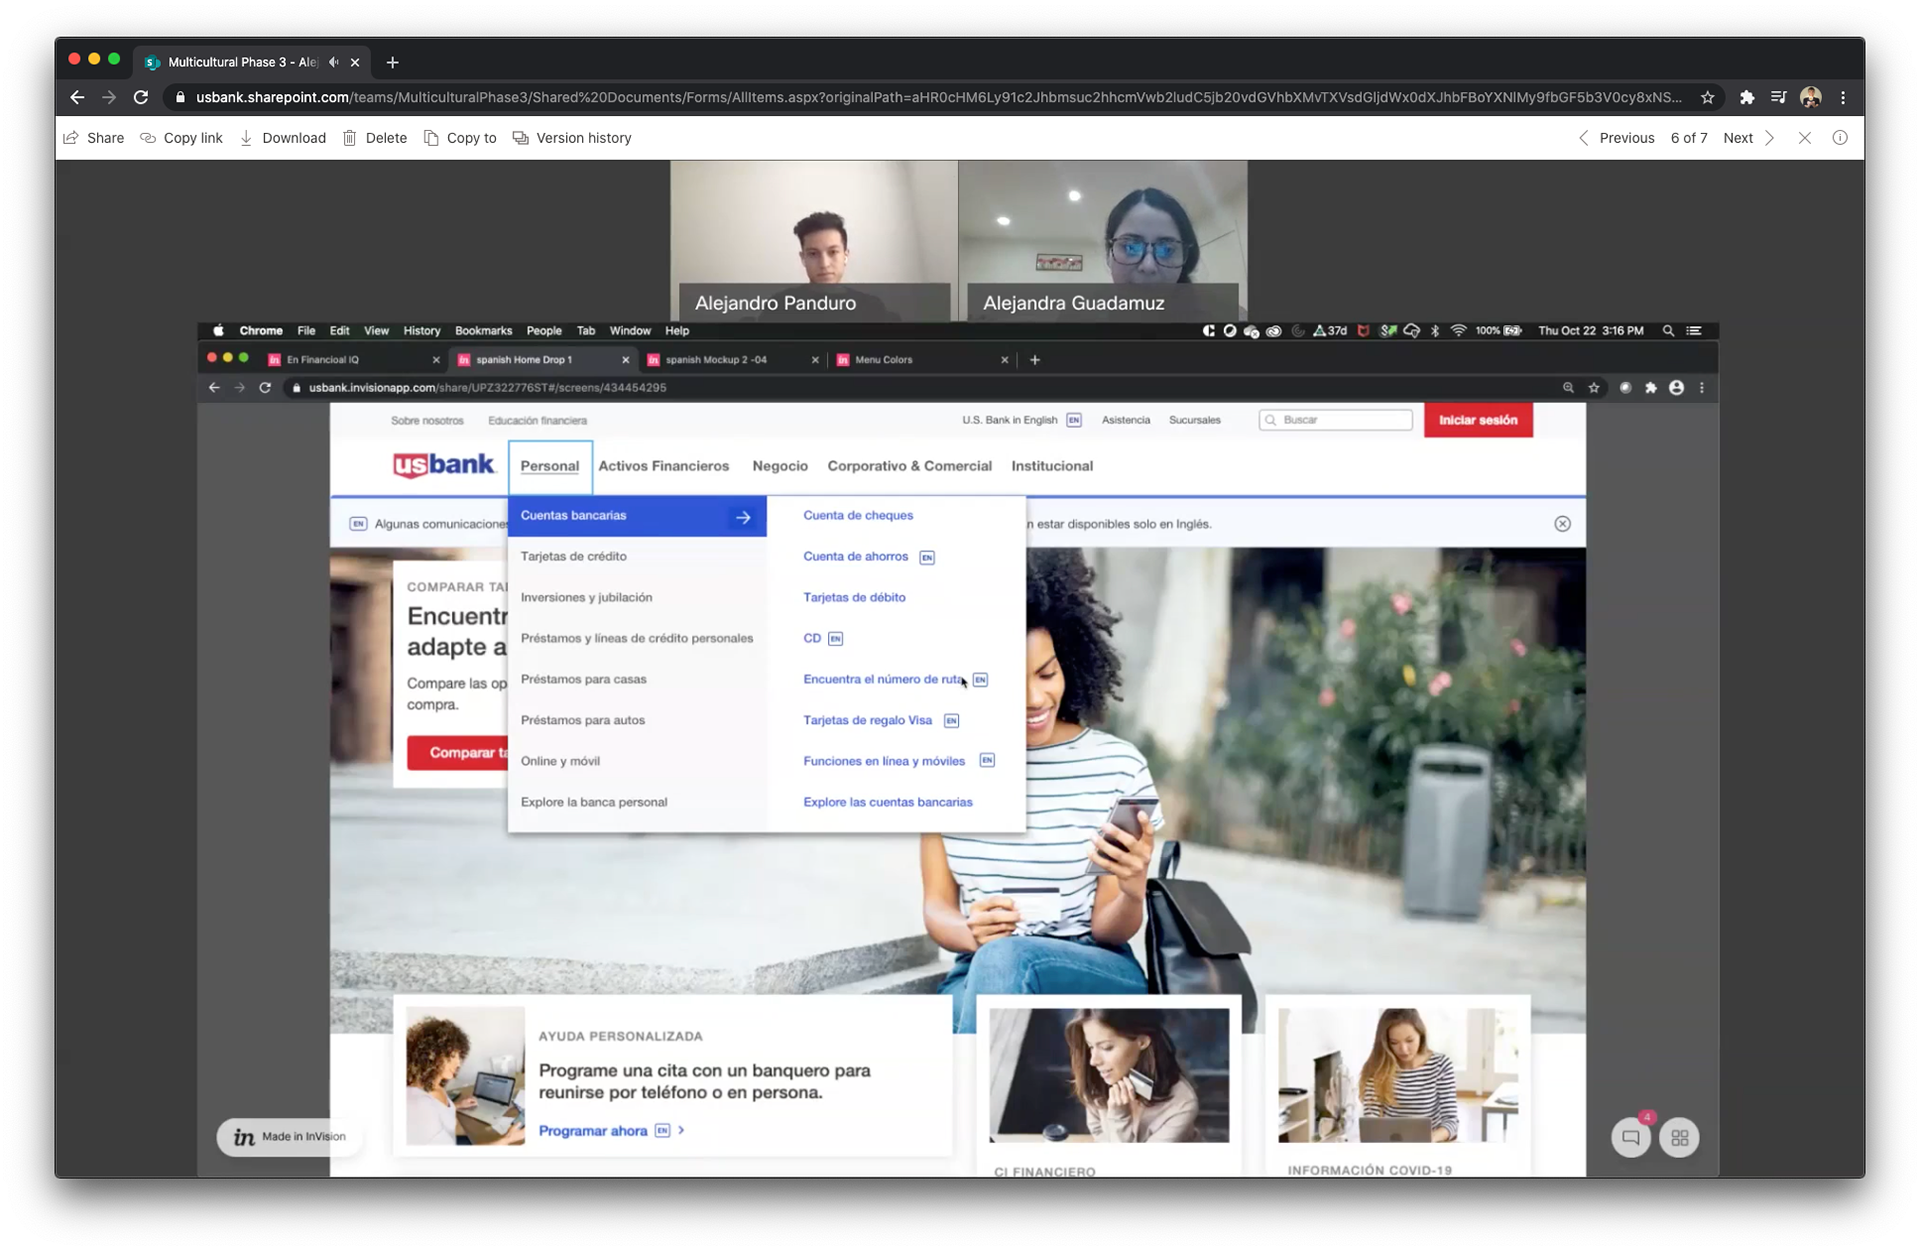Open the Activos Financieros menu

click(x=664, y=466)
